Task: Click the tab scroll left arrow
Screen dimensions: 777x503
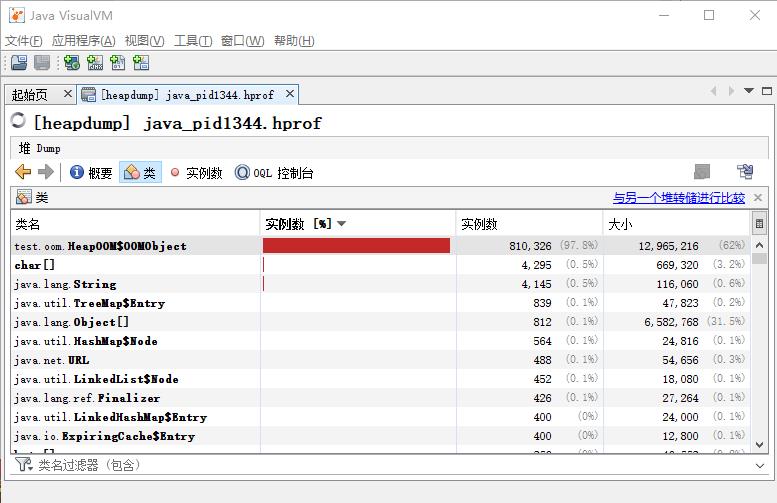Action: pos(714,91)
